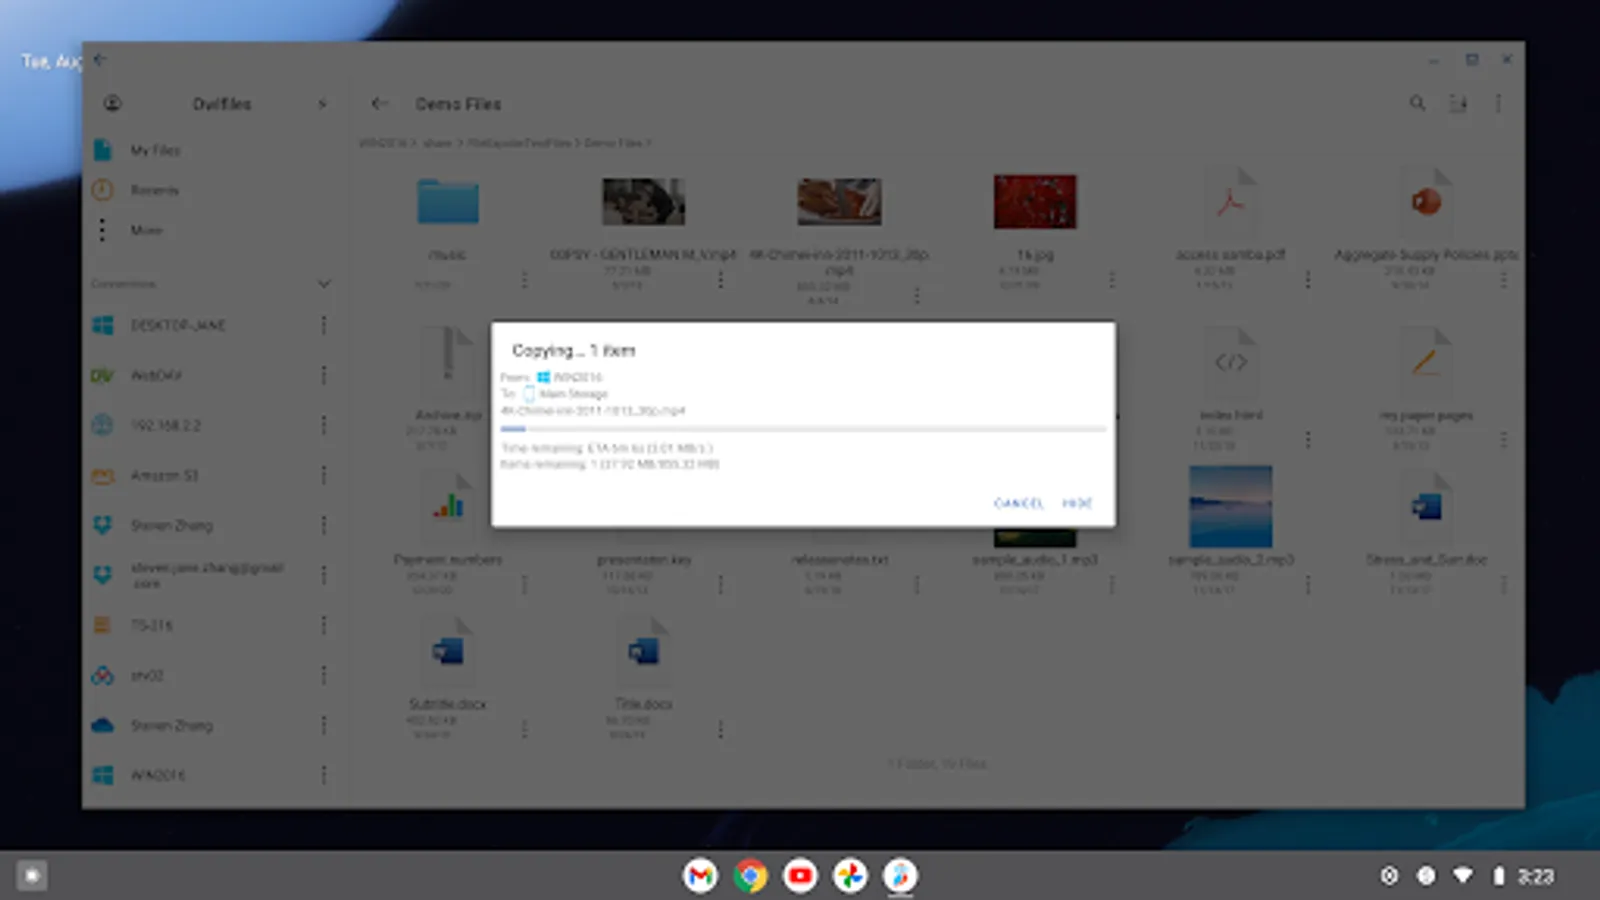Jump to share in the breadcrumb path
Screen dimensions: 1600x900
(437, 143)
